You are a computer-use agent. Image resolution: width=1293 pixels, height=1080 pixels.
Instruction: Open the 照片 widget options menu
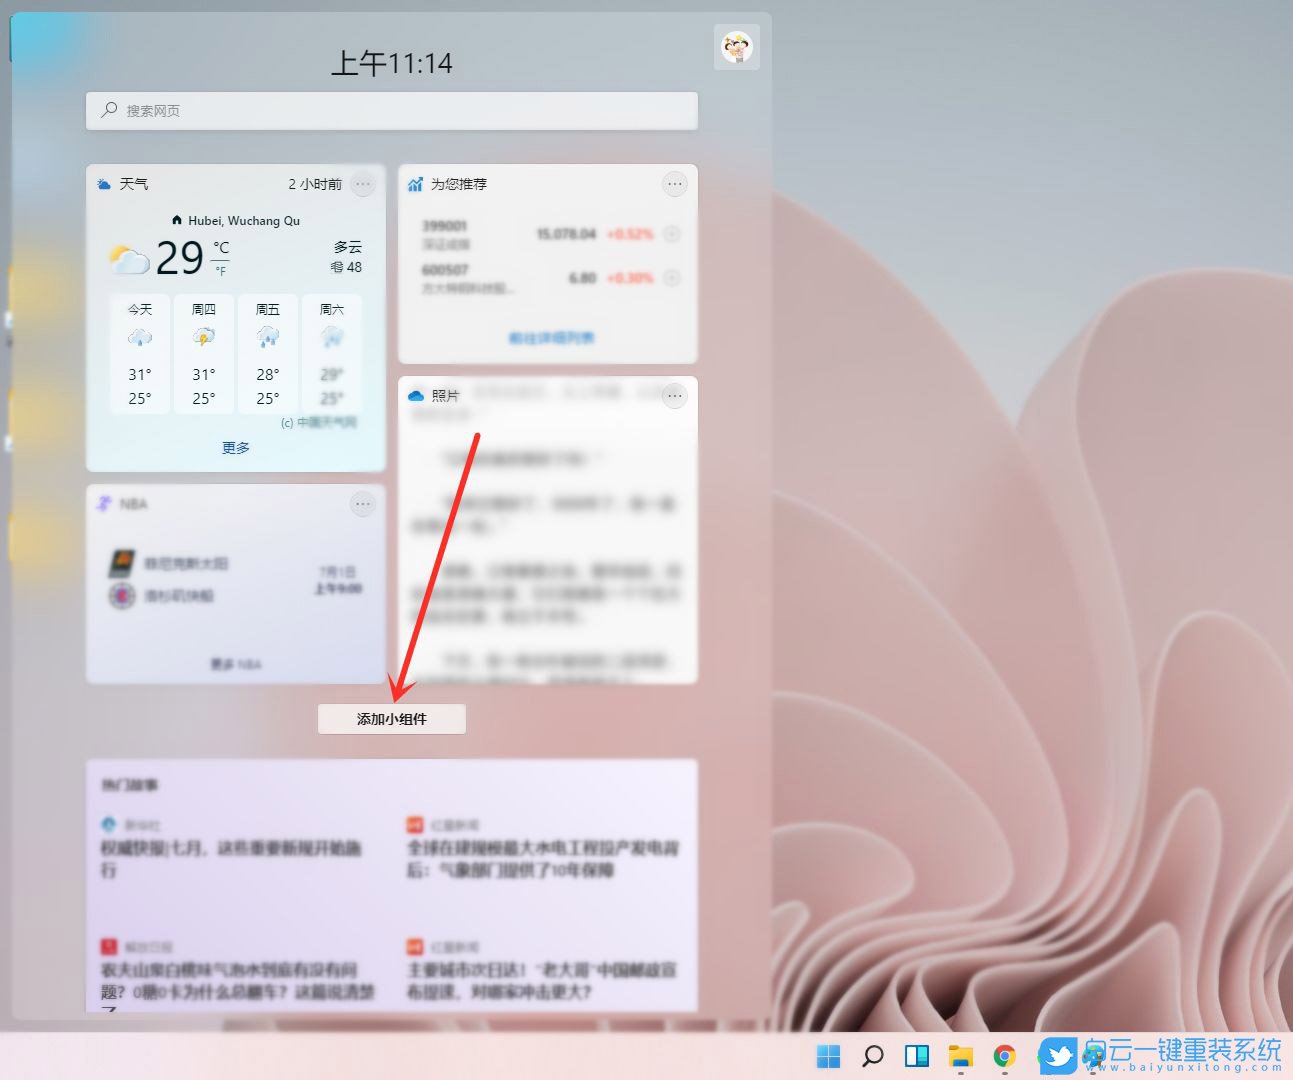[675, 396]
